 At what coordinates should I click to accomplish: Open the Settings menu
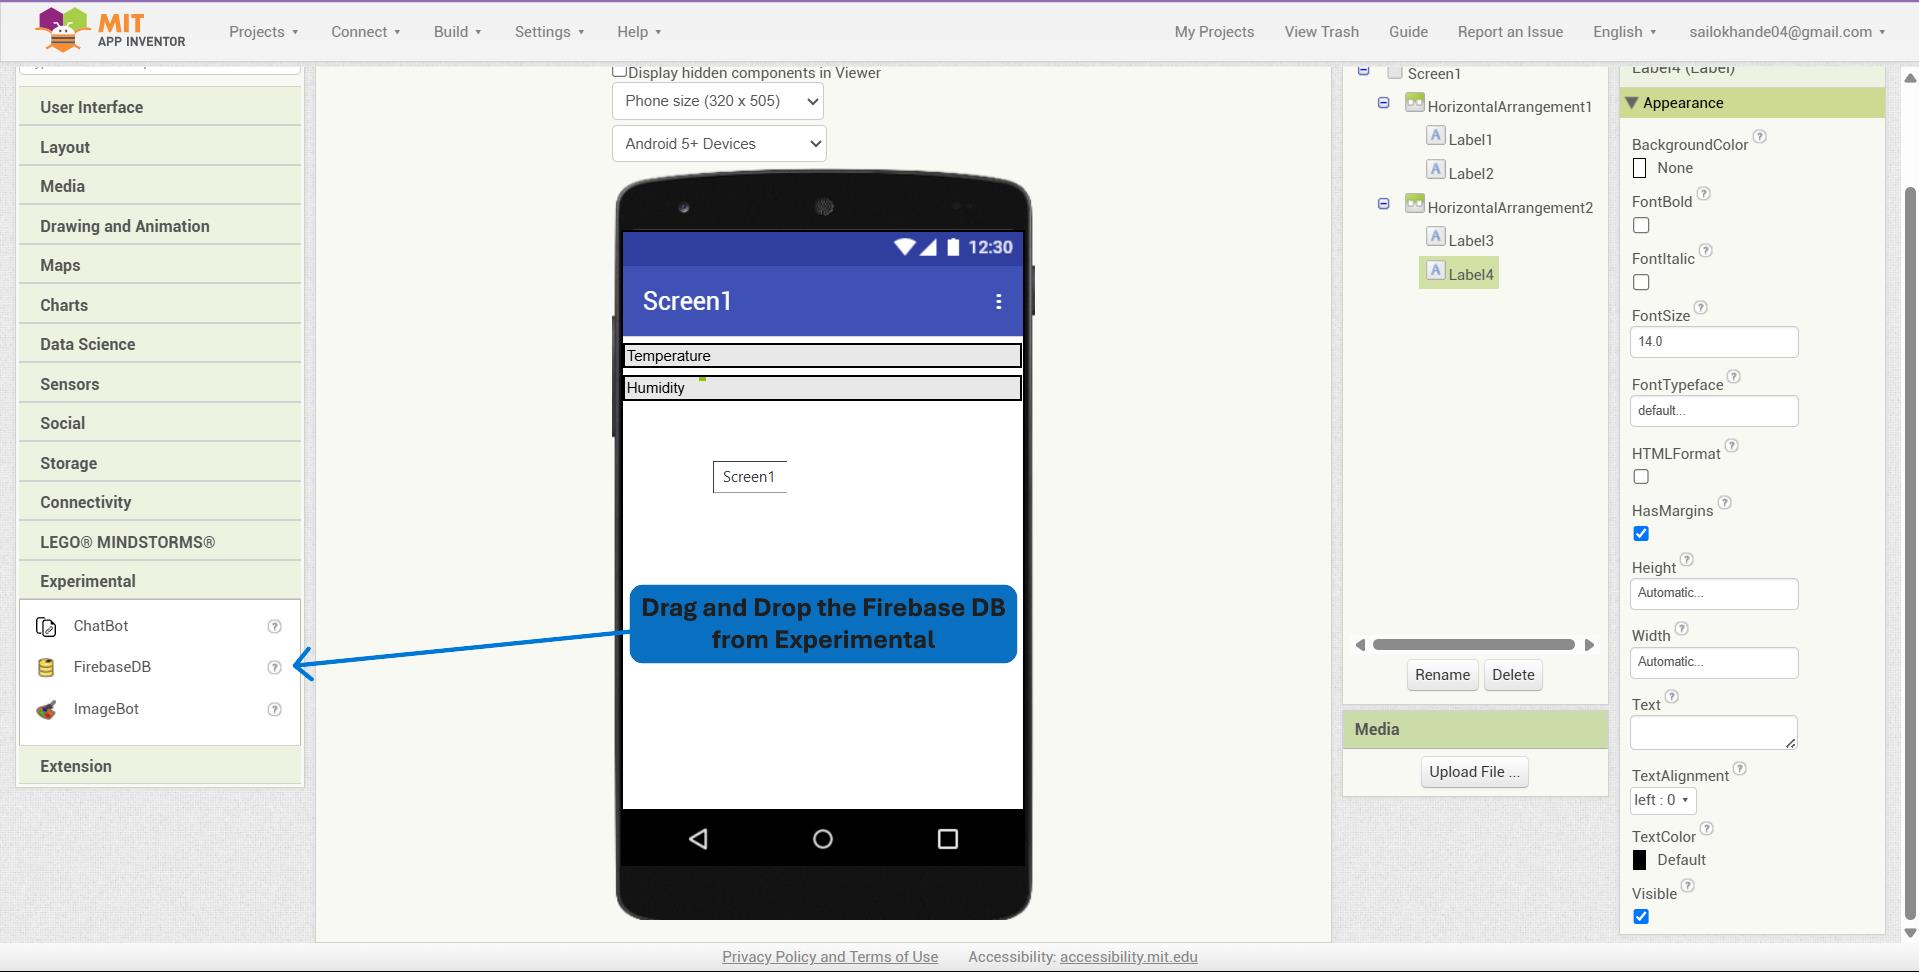click(550, 32)
